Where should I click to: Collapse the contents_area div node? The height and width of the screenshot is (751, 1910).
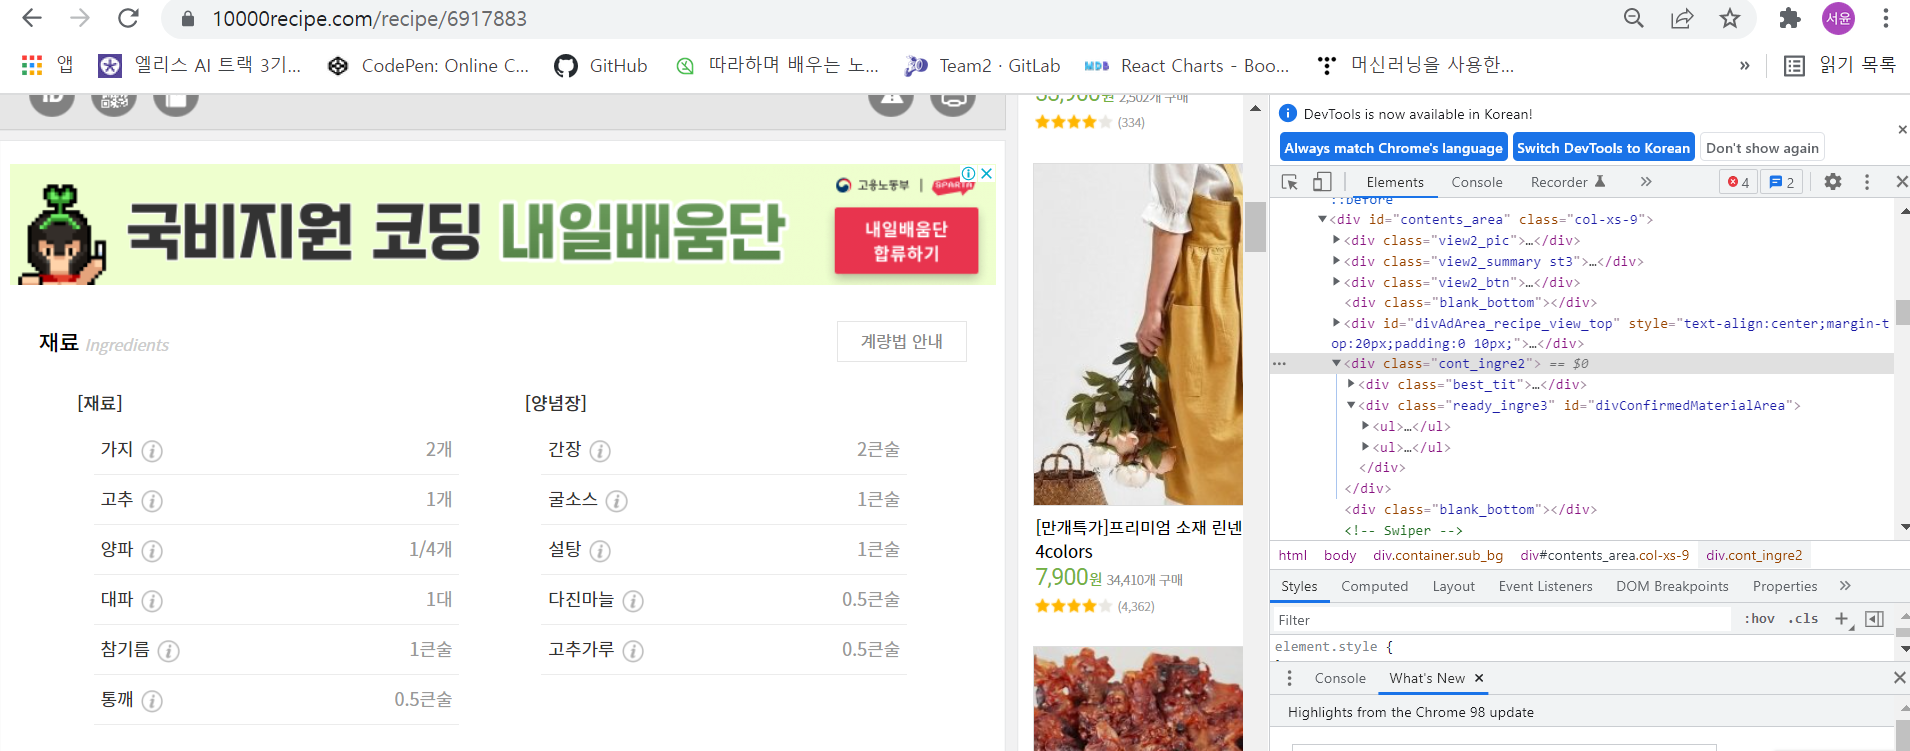pos(1322,219)
